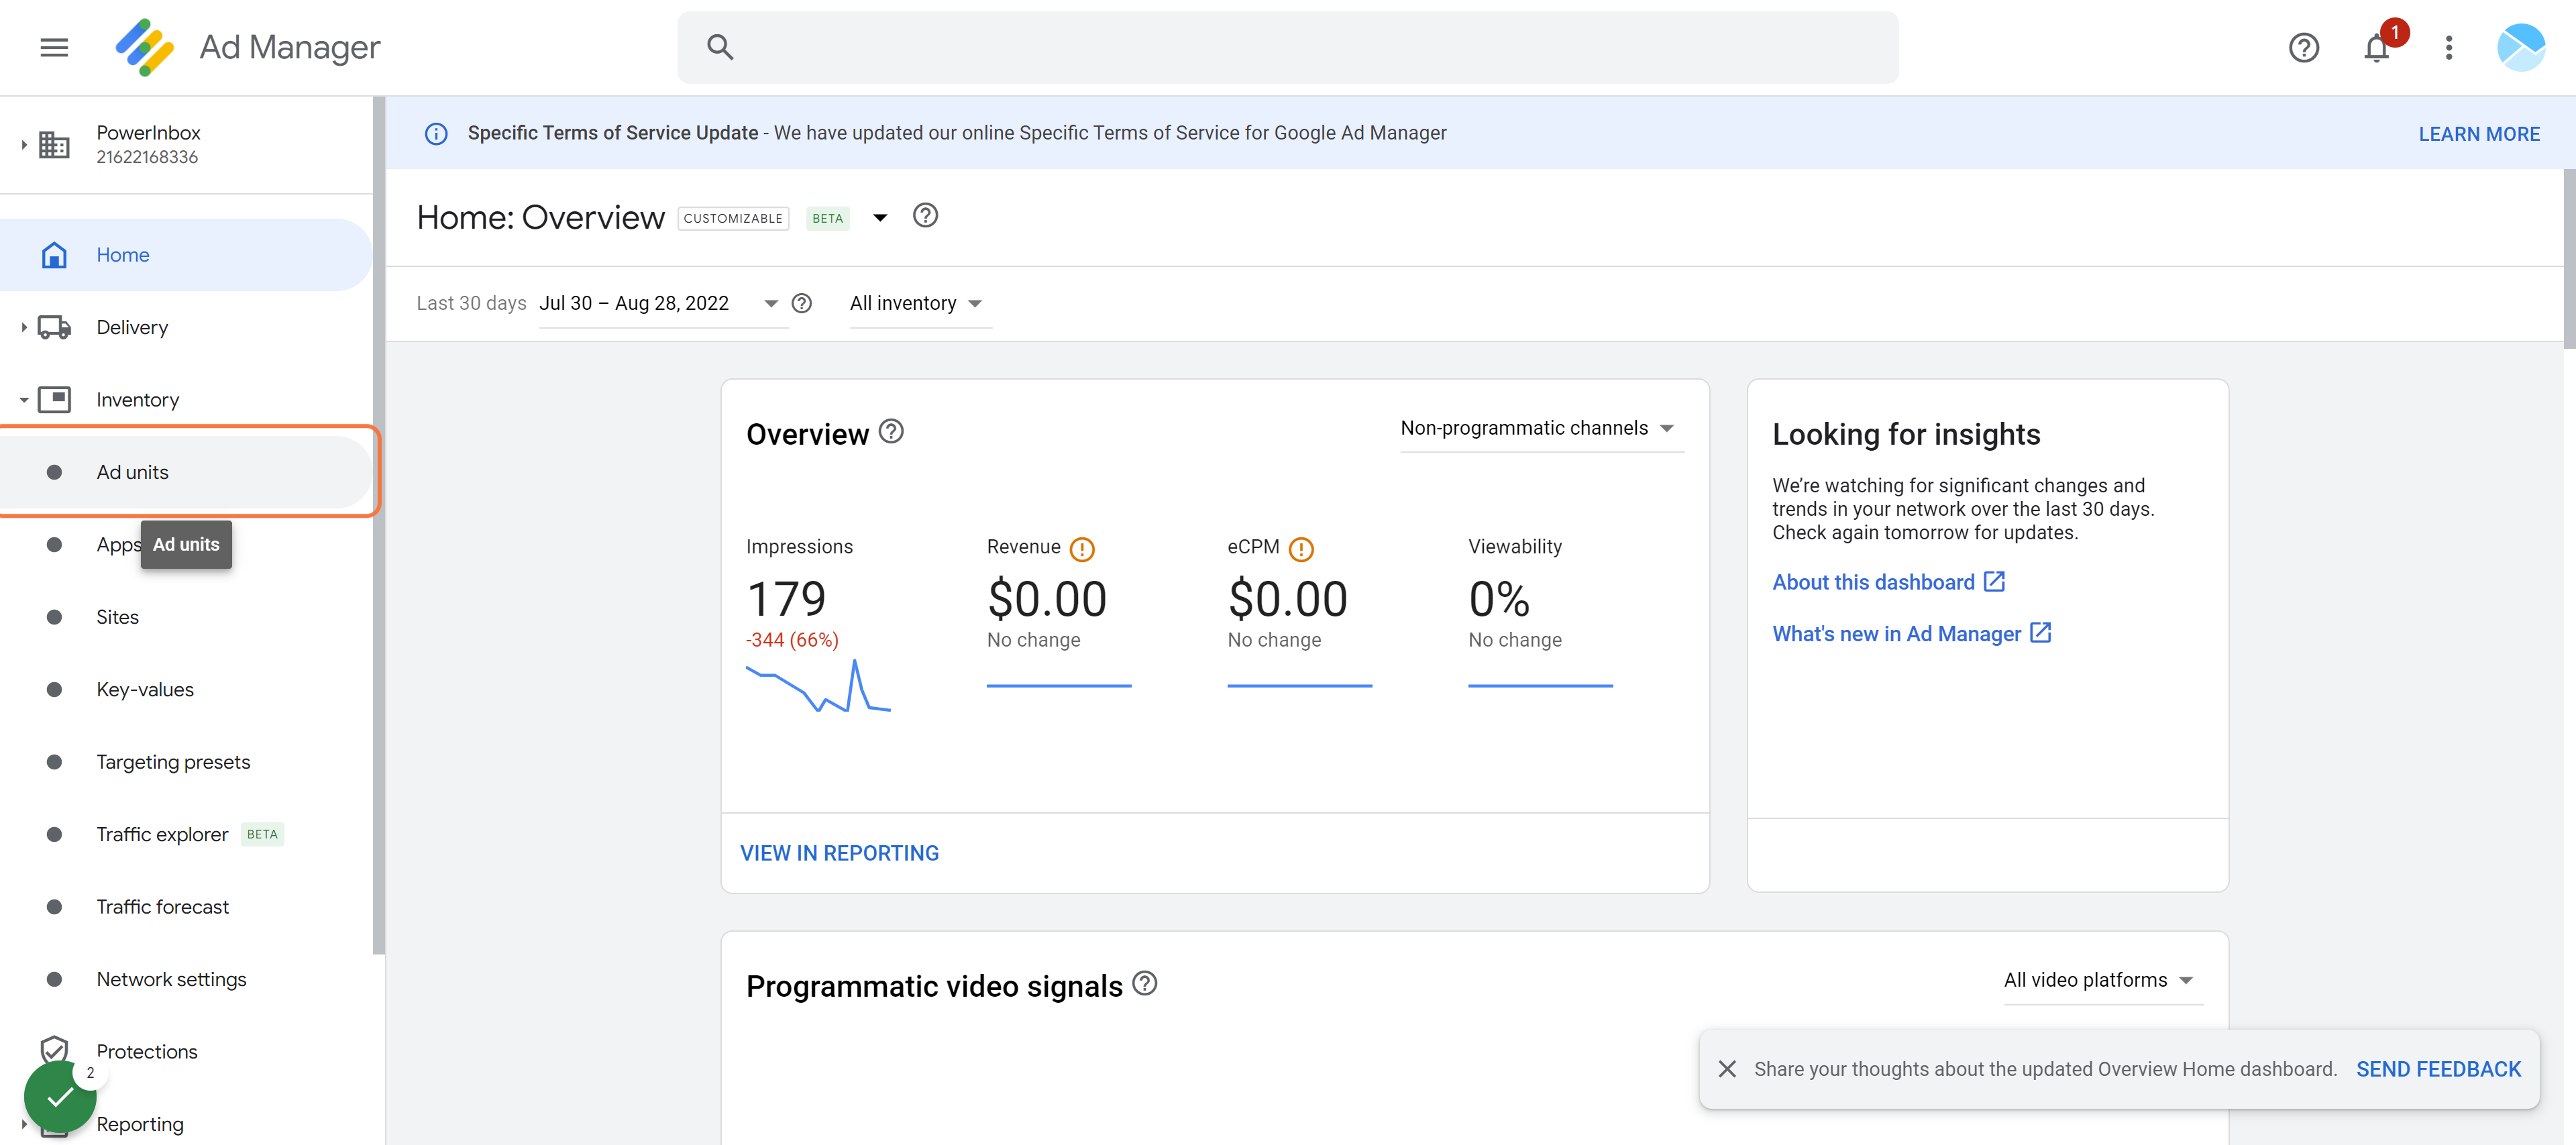The height and width of the screenshot is (1145, 2576).
Task: Open the Home: Overview dashboard dropdown arrow
Action: [x=880, y=217]
